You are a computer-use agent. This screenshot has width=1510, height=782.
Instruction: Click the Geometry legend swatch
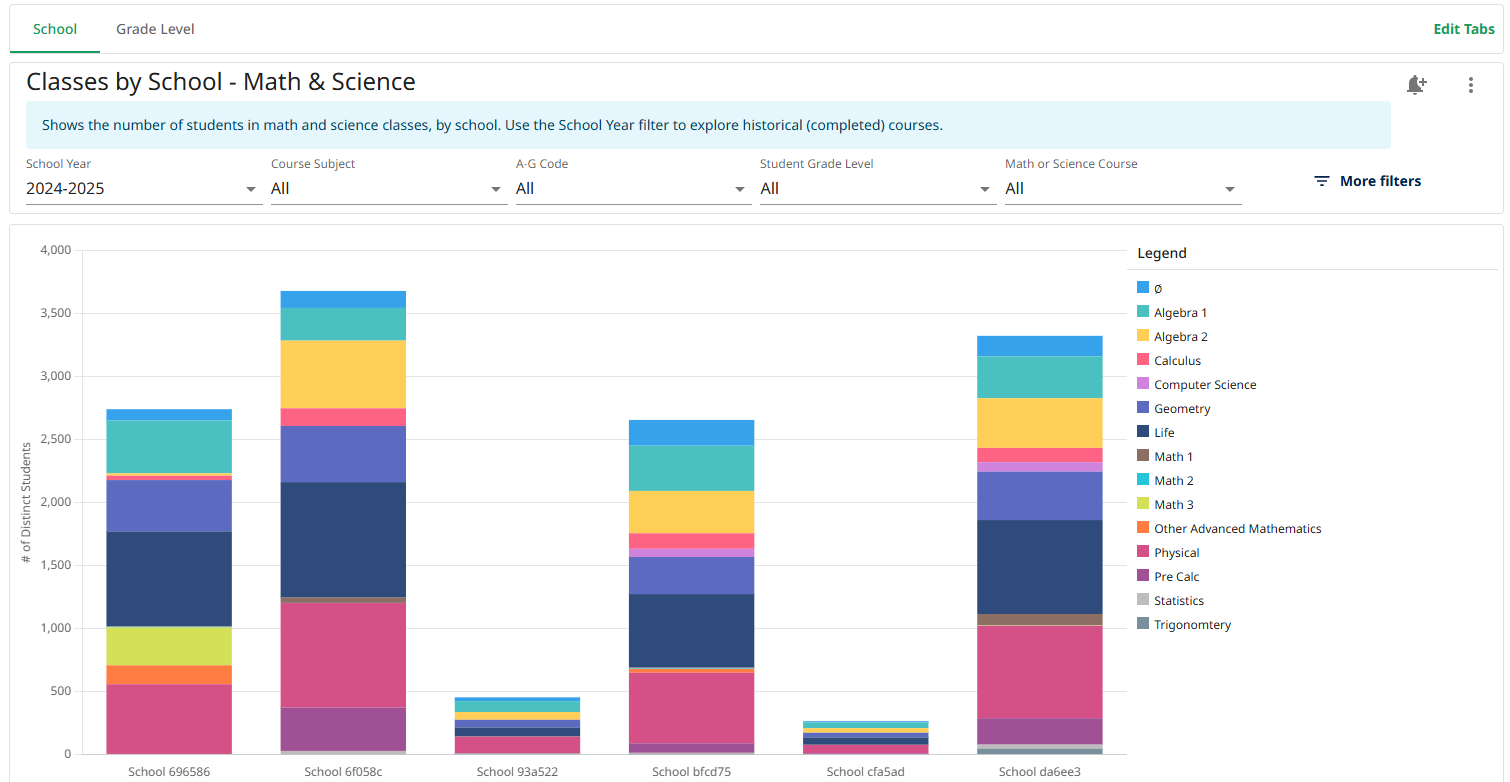[x=1143, y=409]
